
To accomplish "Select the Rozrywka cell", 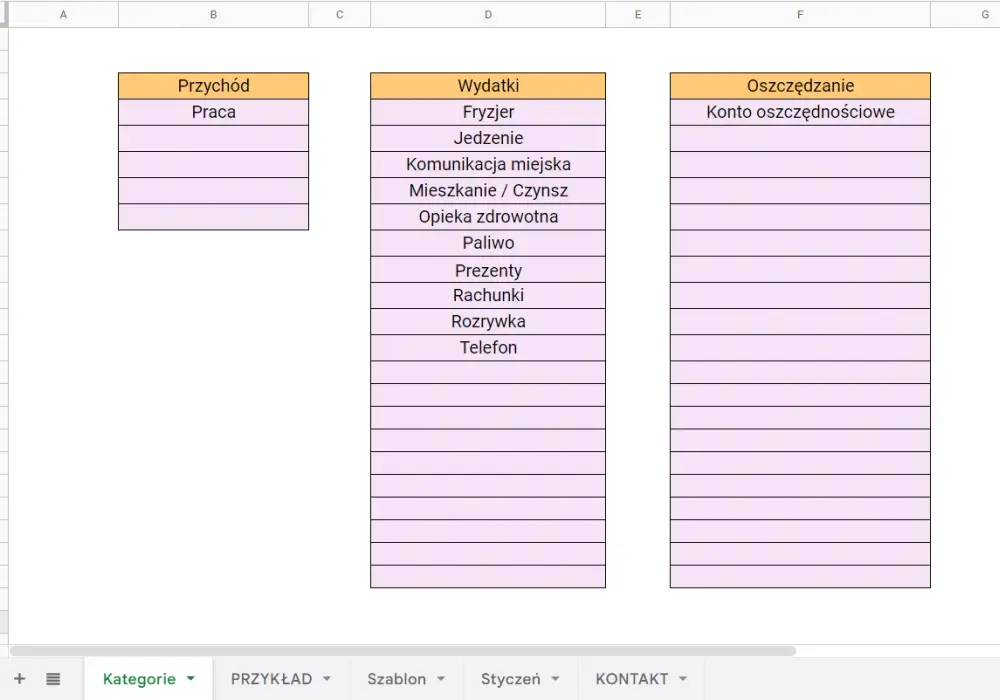I will tap(488, 322).
